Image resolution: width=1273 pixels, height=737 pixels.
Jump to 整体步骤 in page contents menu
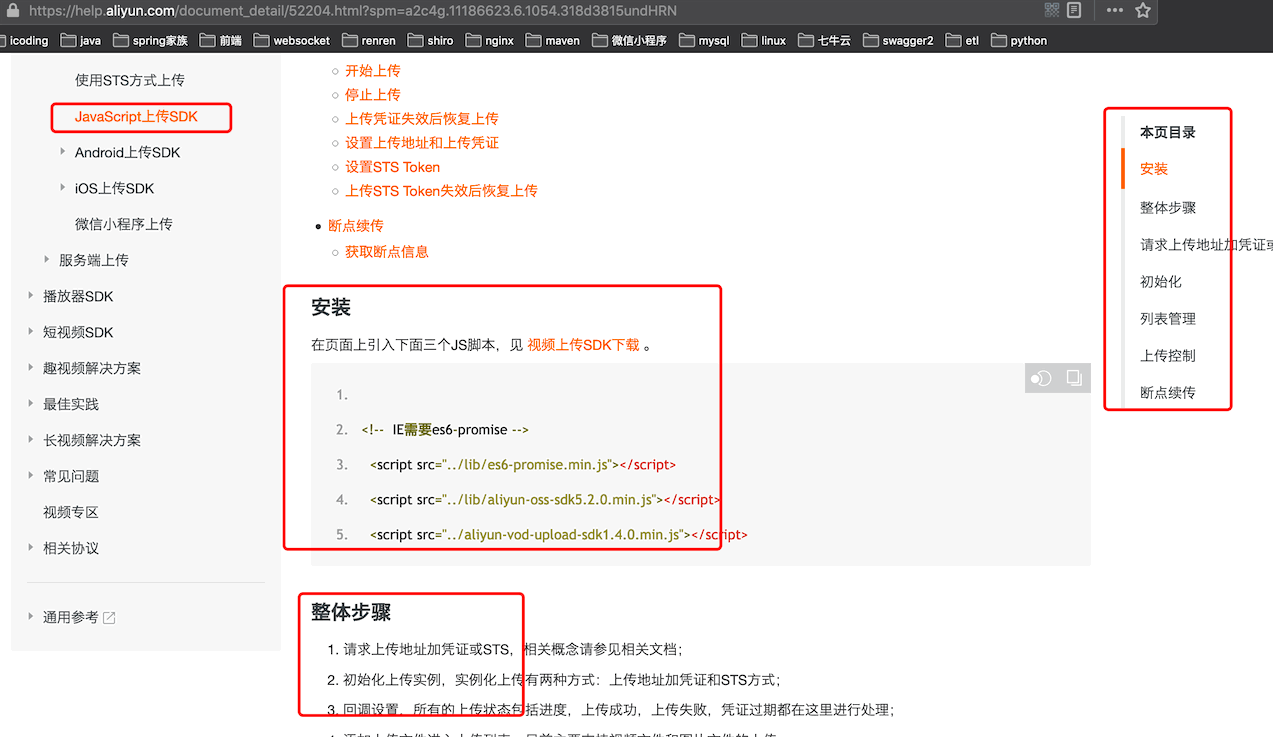[x=1168, y=207]
